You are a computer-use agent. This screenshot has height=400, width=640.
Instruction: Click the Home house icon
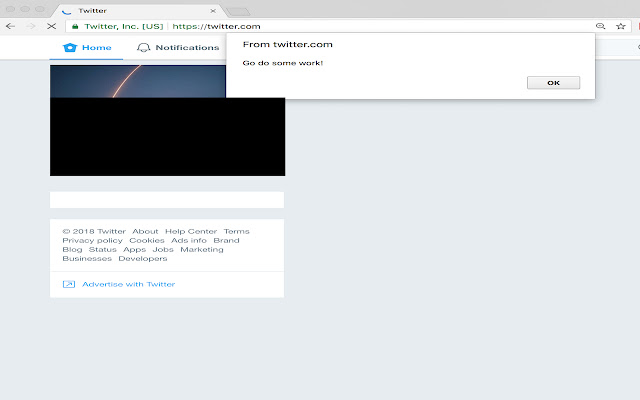tap(70, 47)
